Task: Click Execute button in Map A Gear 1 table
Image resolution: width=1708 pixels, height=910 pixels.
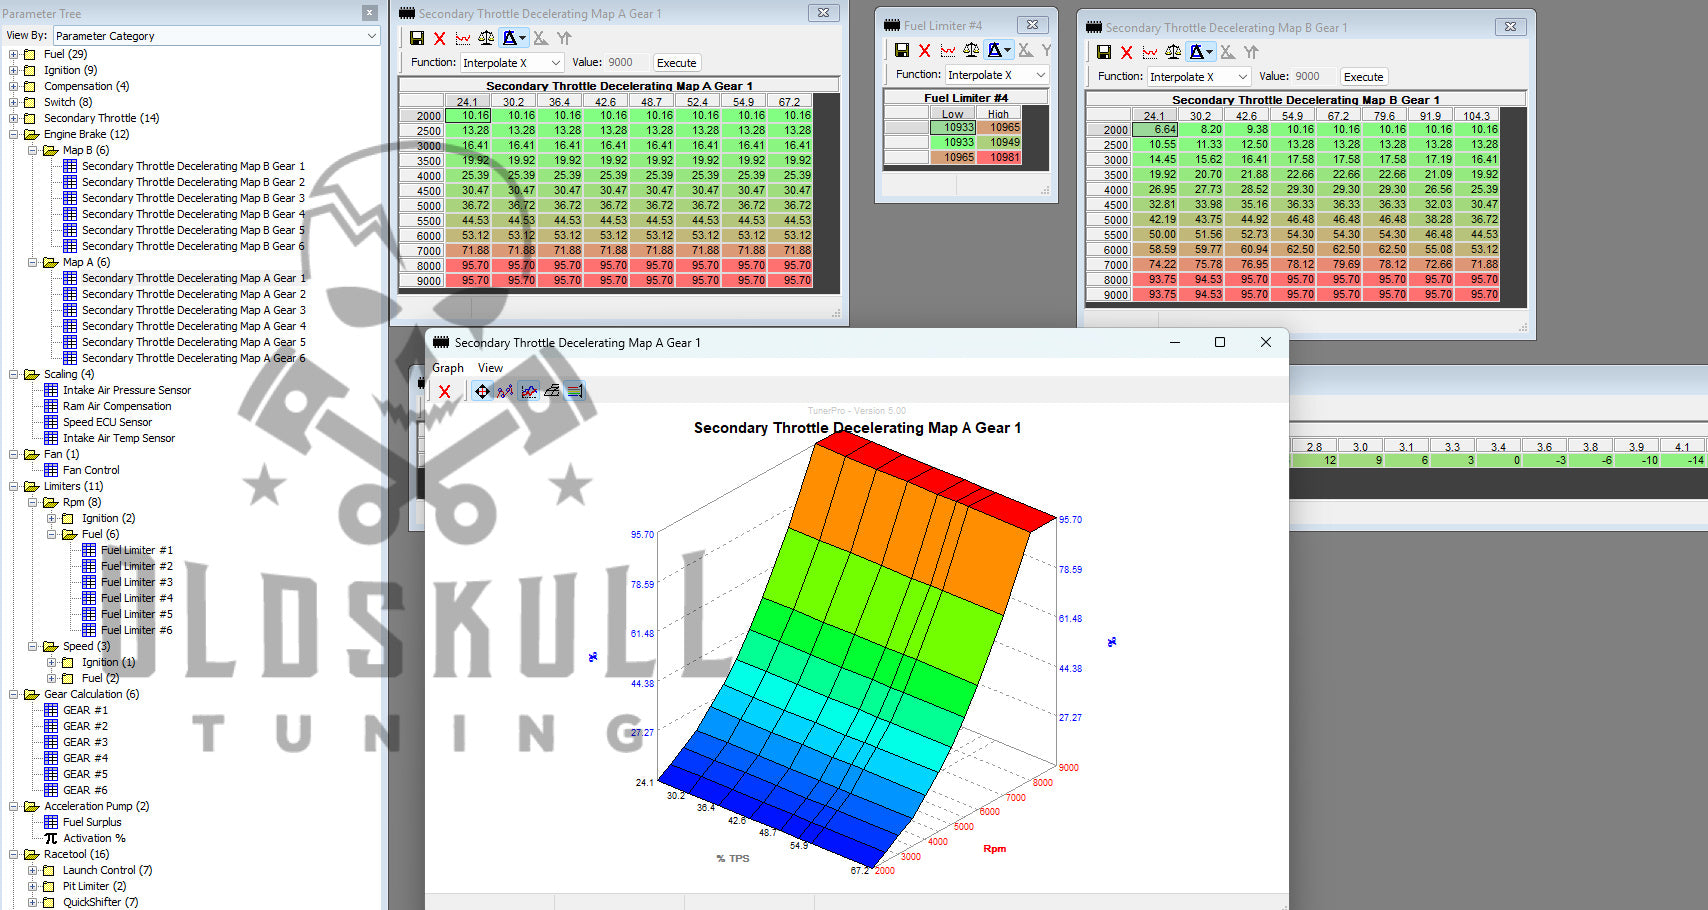Action: click(x=677, y=63)
